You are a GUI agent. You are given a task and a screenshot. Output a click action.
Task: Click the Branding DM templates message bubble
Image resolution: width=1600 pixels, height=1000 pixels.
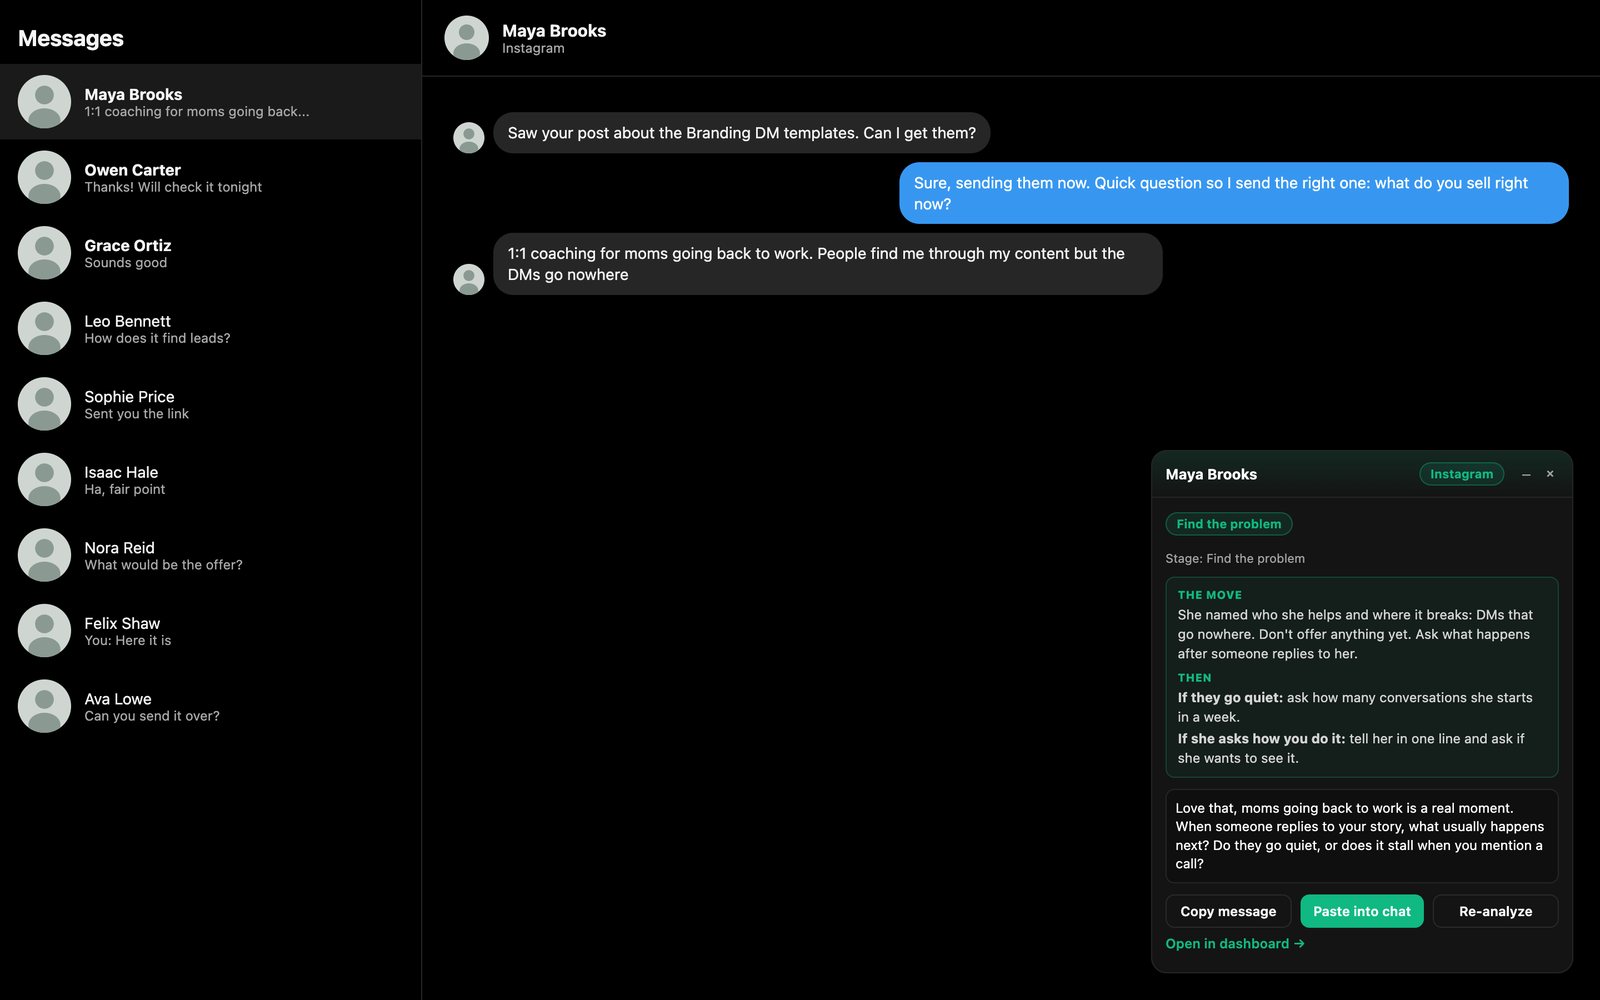click(x=741, y=133)
